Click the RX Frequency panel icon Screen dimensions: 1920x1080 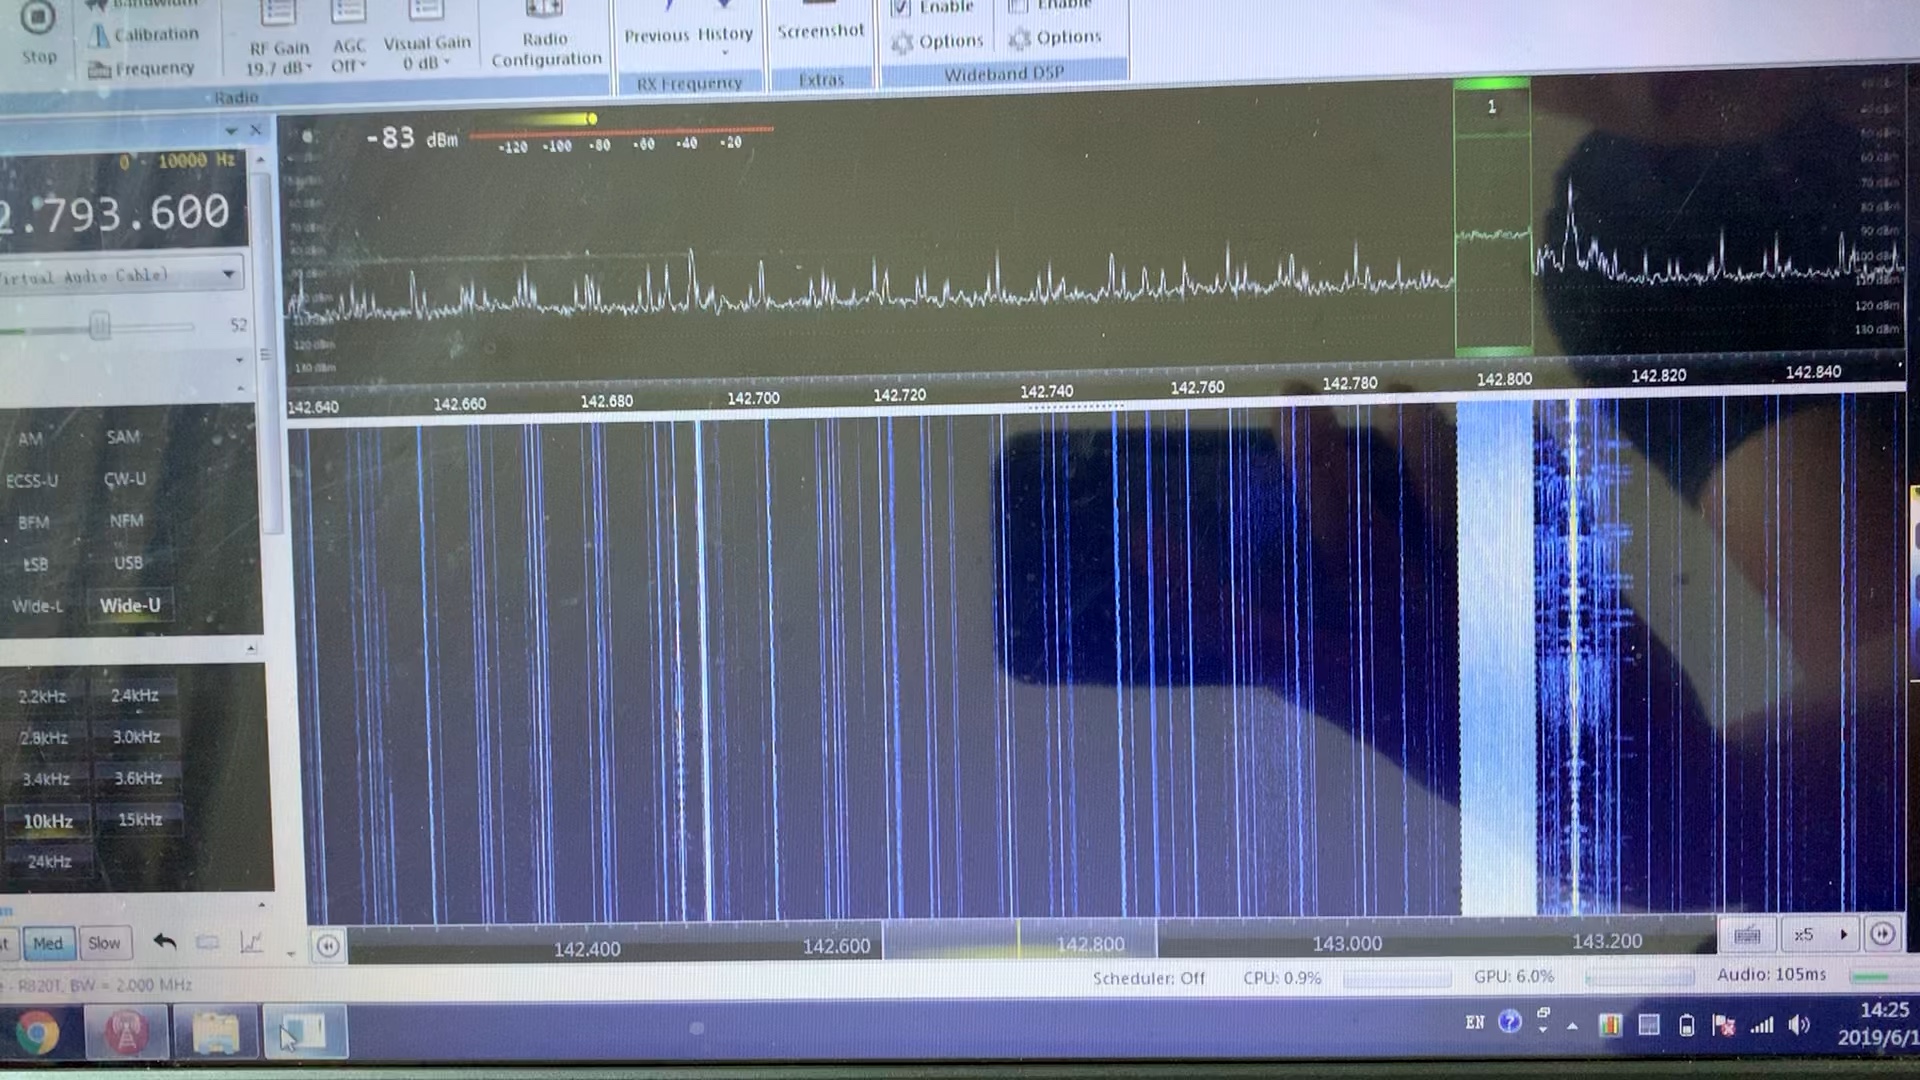(x=690, y=80)
